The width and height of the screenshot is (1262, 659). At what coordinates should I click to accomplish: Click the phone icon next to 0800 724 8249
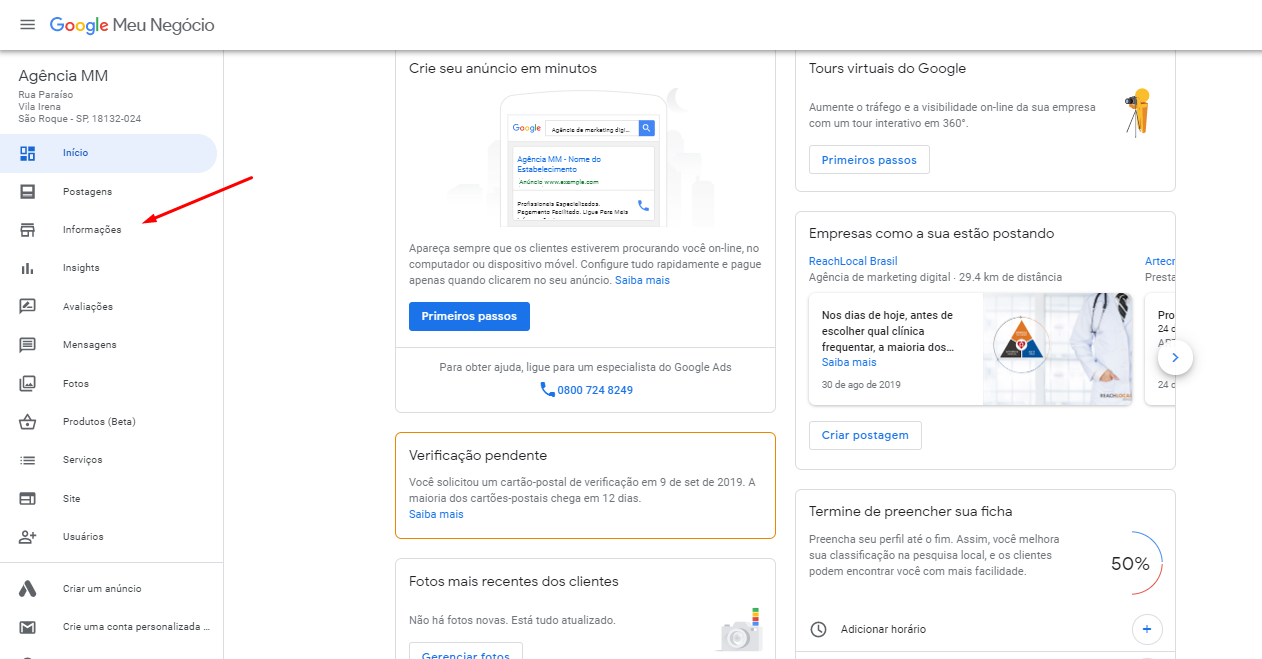545,390
